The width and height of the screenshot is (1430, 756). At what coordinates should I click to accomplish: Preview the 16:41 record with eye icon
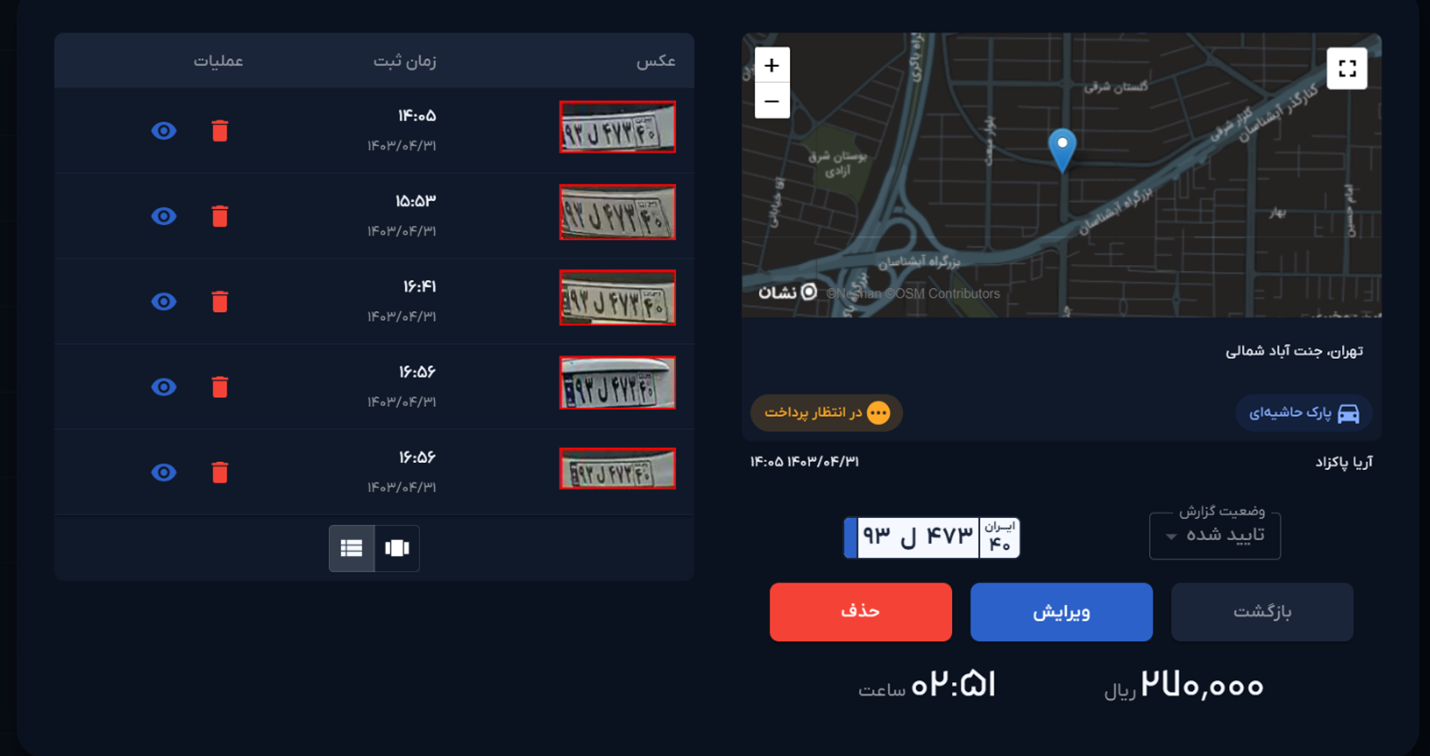164,302
